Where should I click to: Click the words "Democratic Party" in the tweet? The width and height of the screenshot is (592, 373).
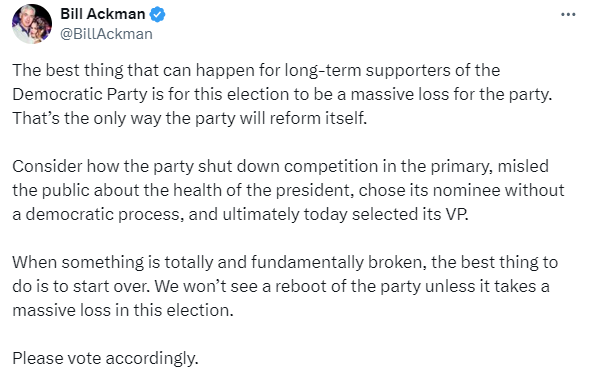[80, 94]
